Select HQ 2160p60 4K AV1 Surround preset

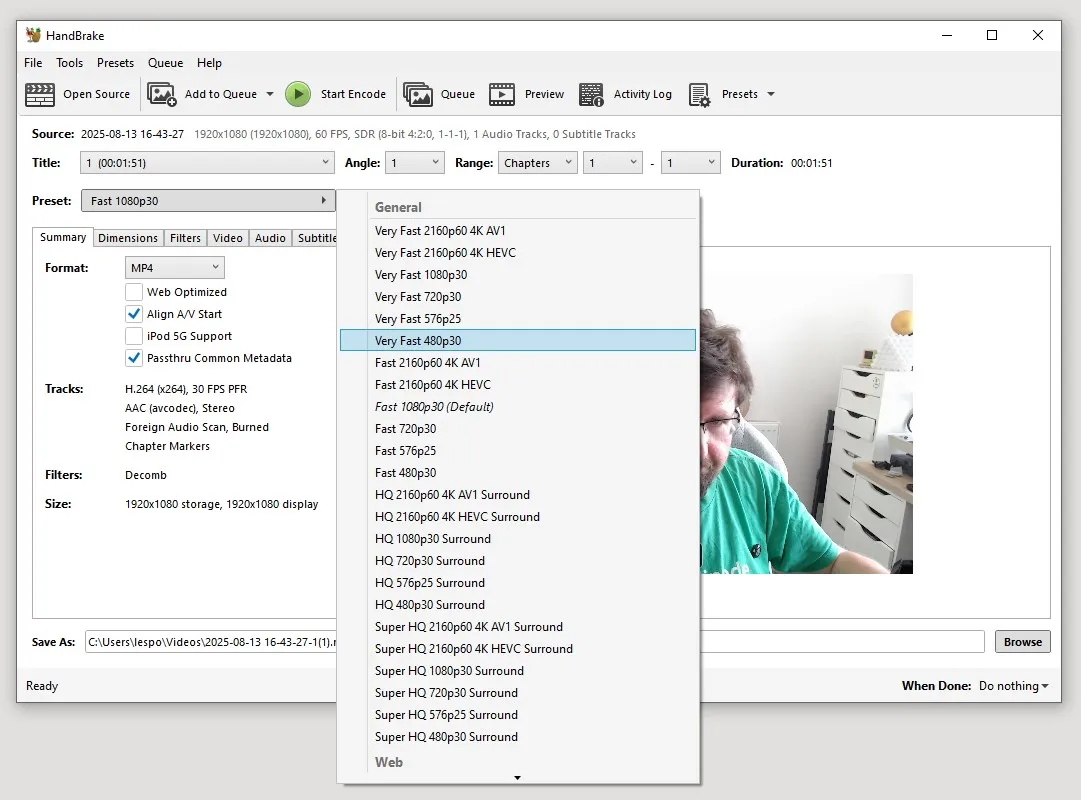pos(518,495)
